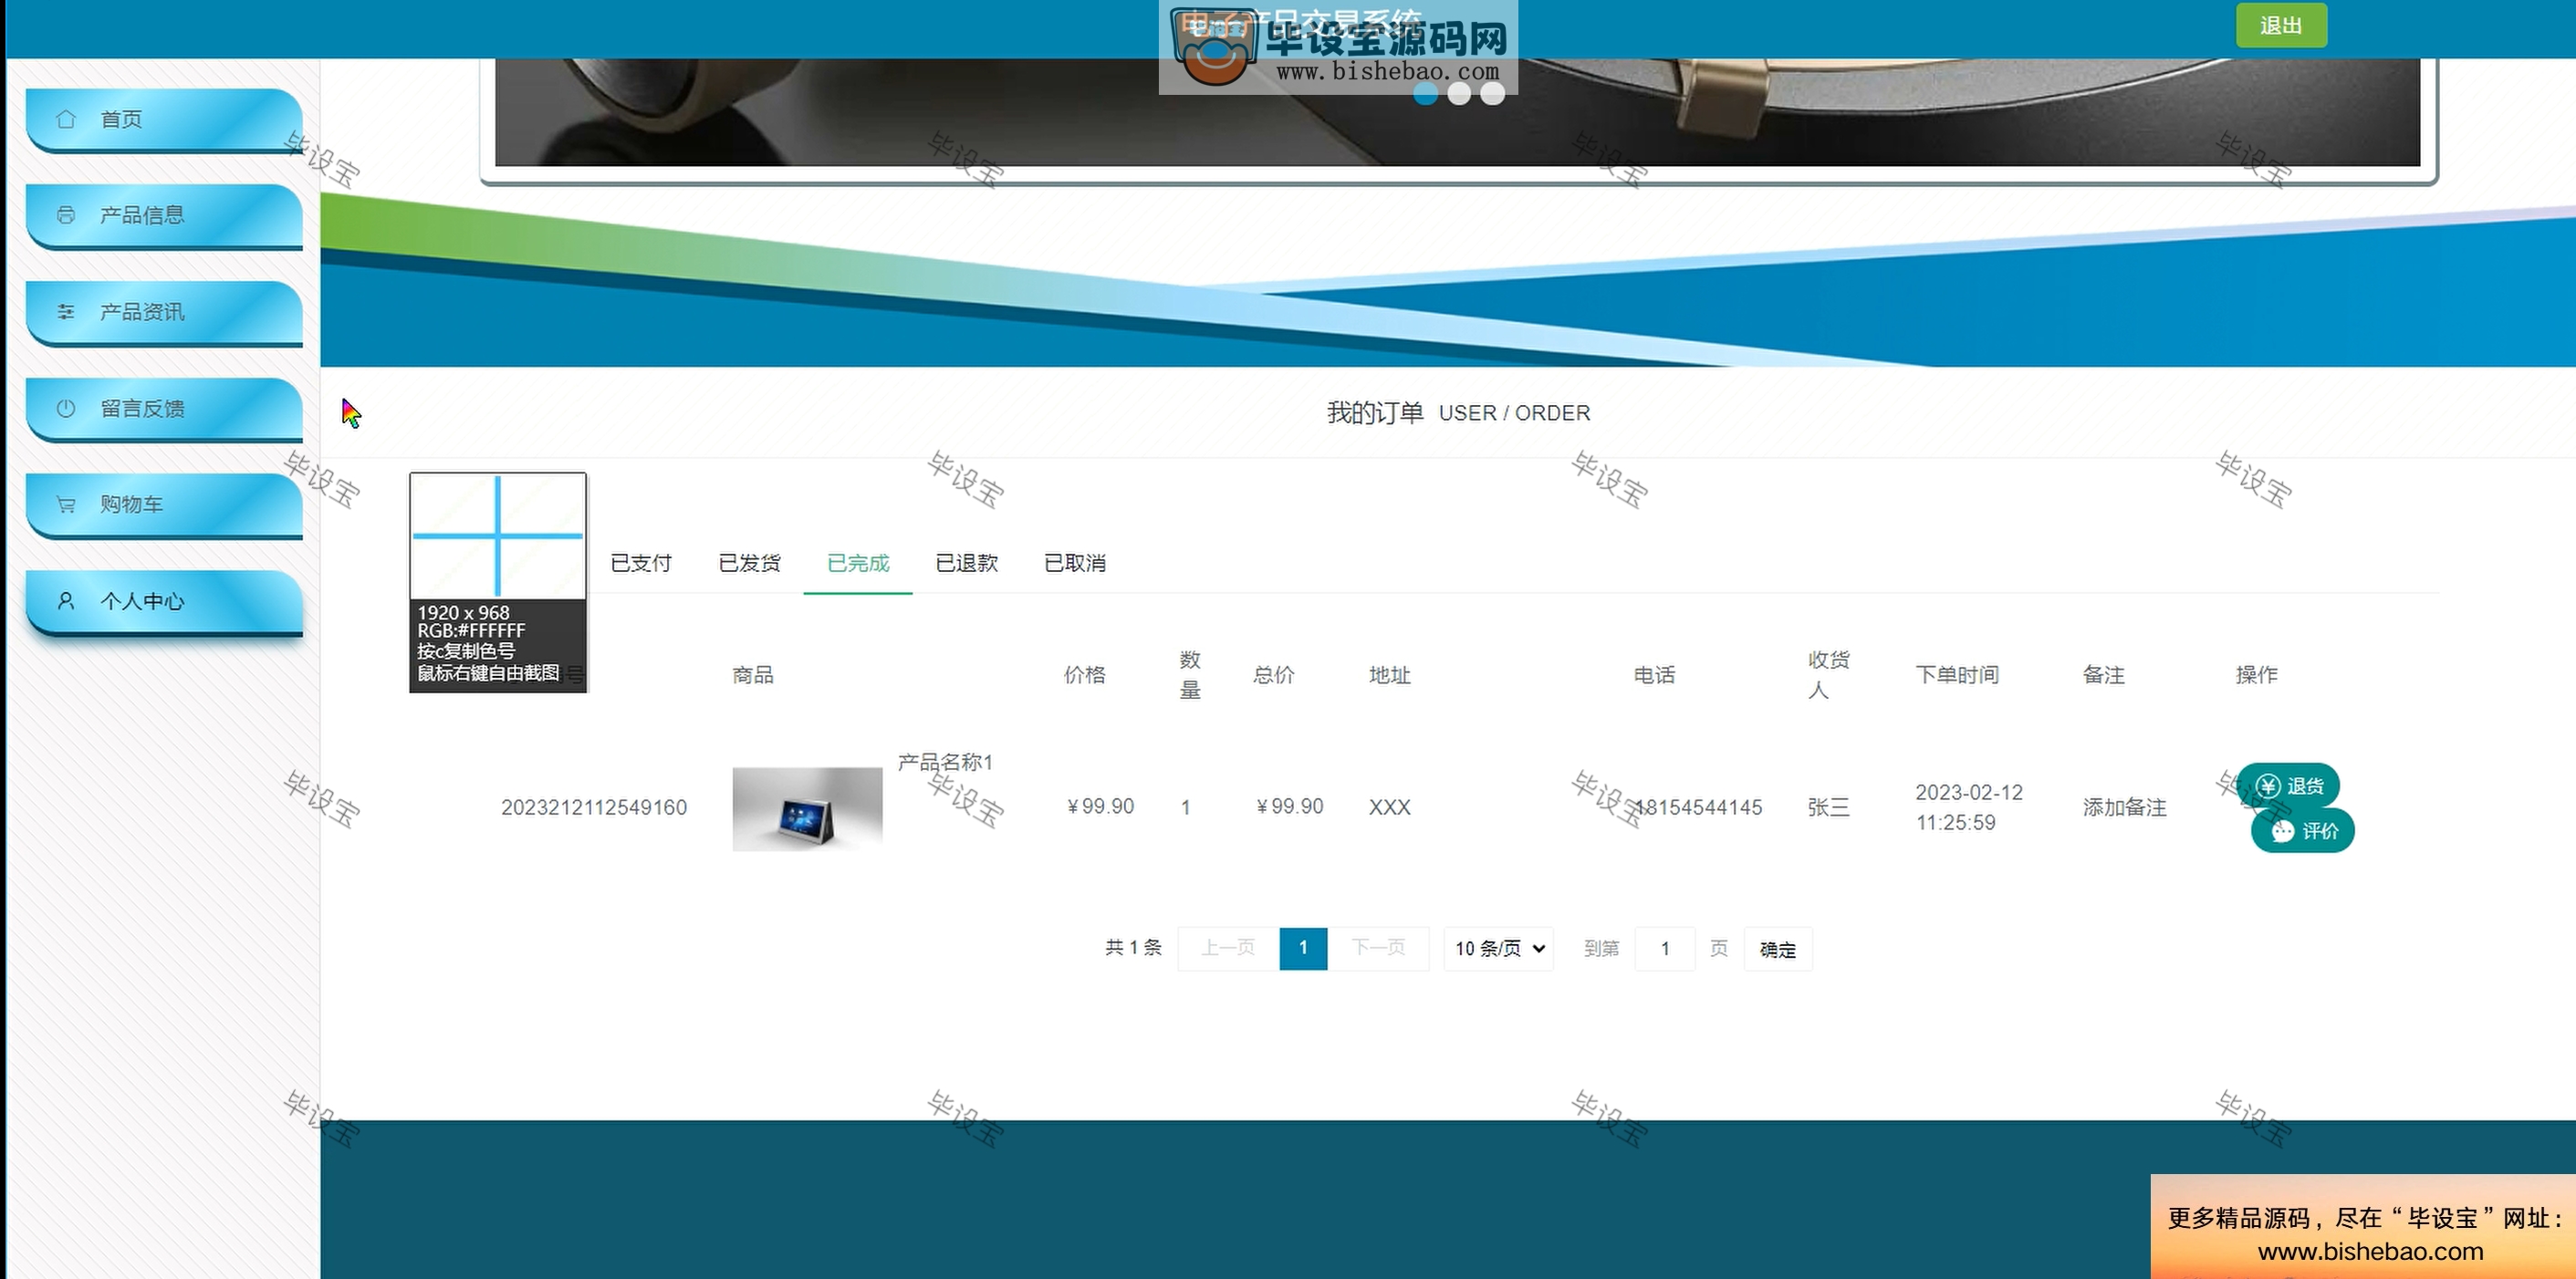Open the 个人中心 sidebar menu item
The image size is (2576, 1279).
[164, 602]
